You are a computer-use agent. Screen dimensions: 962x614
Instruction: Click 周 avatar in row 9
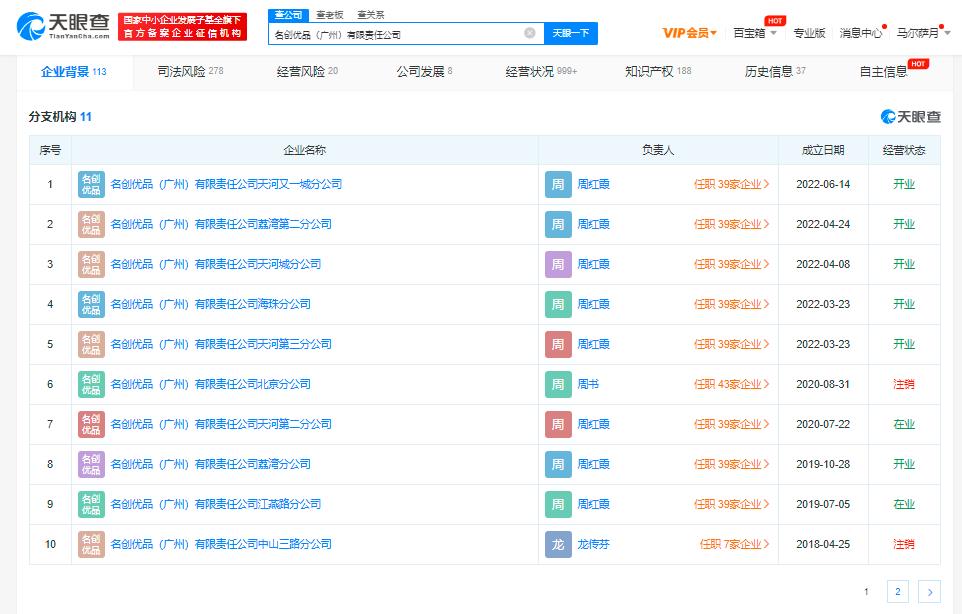point(558,504)
